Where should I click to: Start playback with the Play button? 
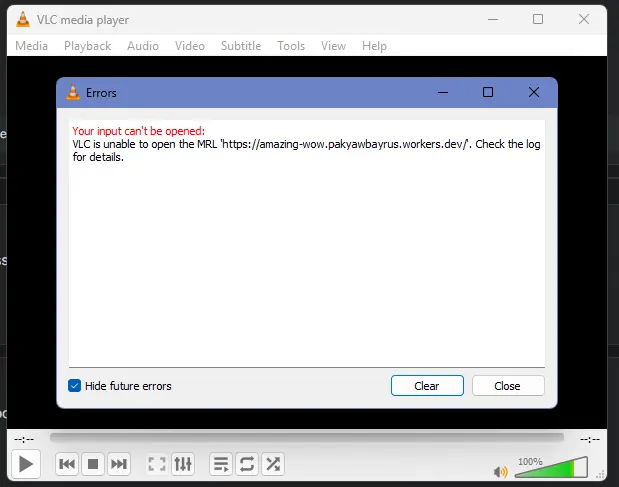(25, 464)
